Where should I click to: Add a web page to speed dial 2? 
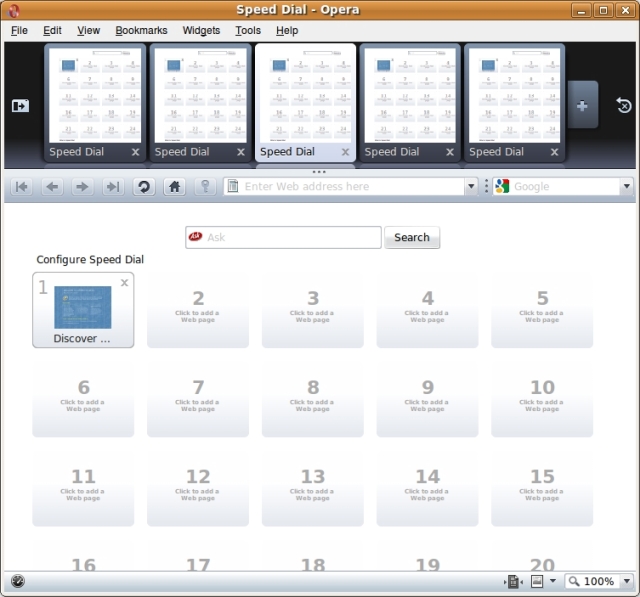pos(198,311)
